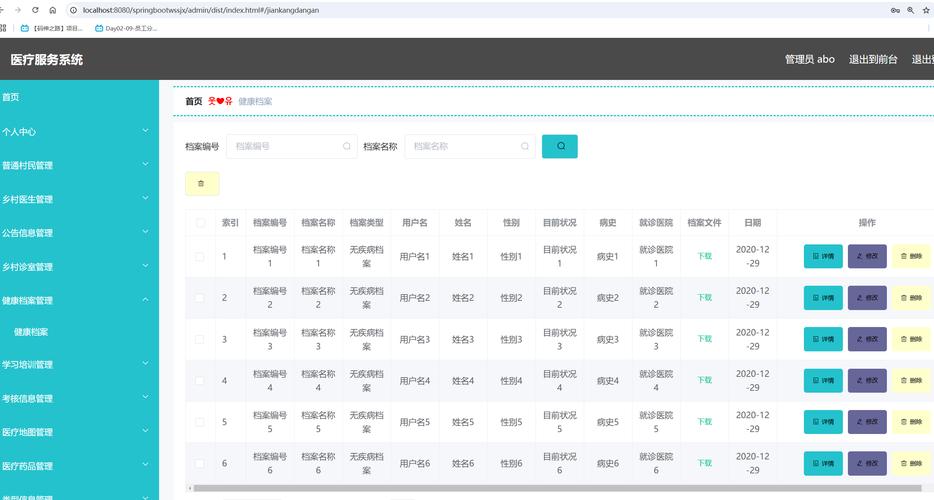The height and width of the screenshot is (500, 934).
Task: Download the 档案文件 for row 3
Action: coord(704,339)
